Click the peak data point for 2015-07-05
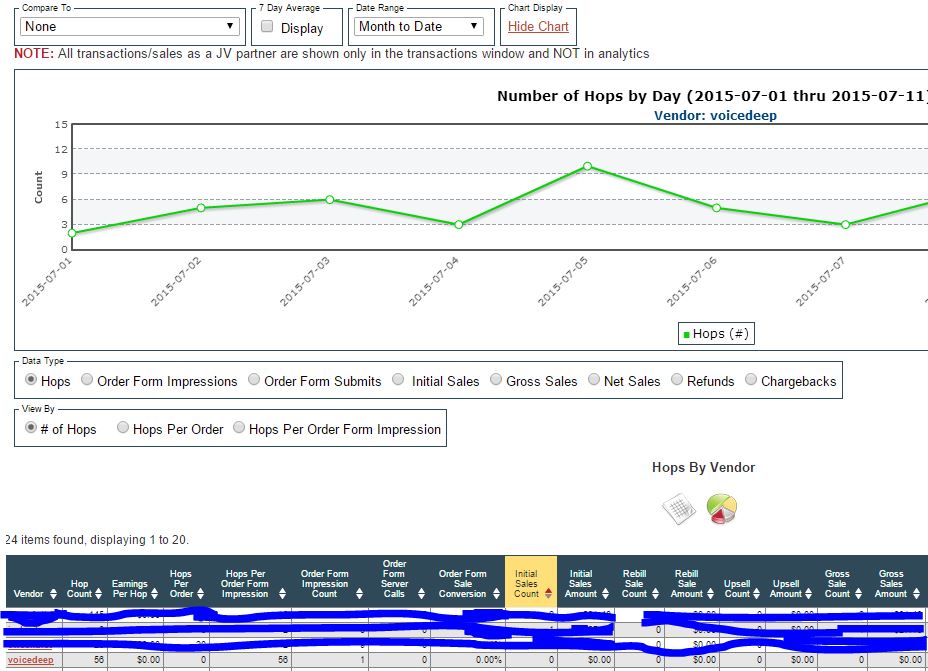928x671 pixels. pyautogui.click(x=587, y=166)
